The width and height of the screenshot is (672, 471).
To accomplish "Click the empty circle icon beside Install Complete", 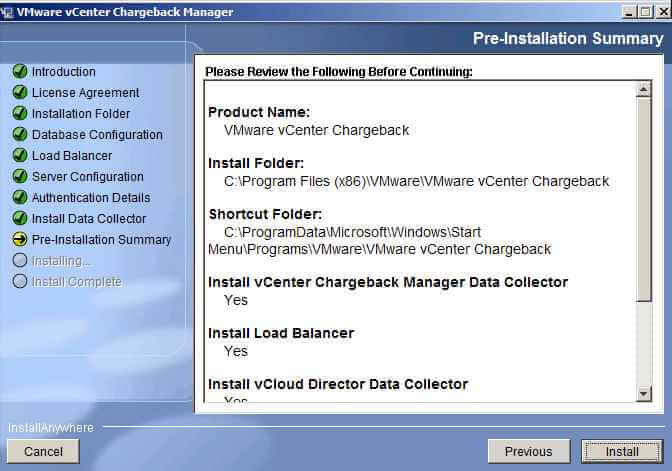I will coord(20,282).
